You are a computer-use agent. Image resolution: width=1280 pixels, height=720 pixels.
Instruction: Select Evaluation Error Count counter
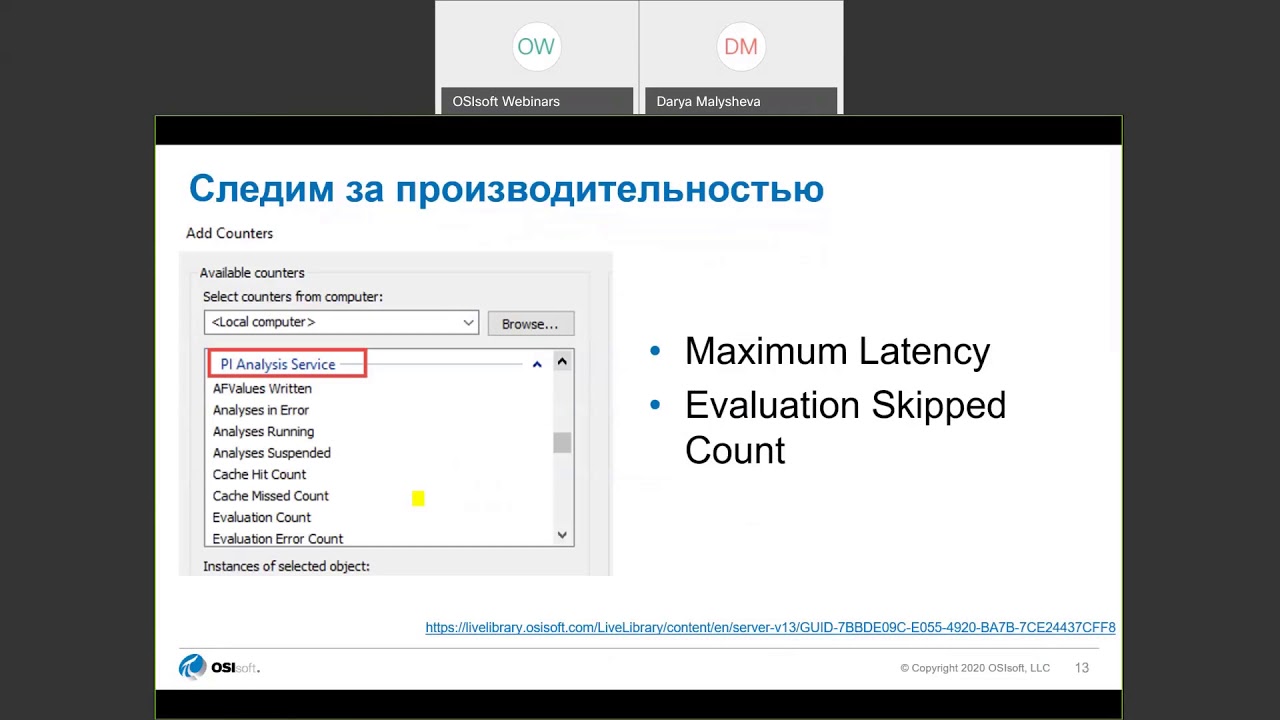click(278, 538)
